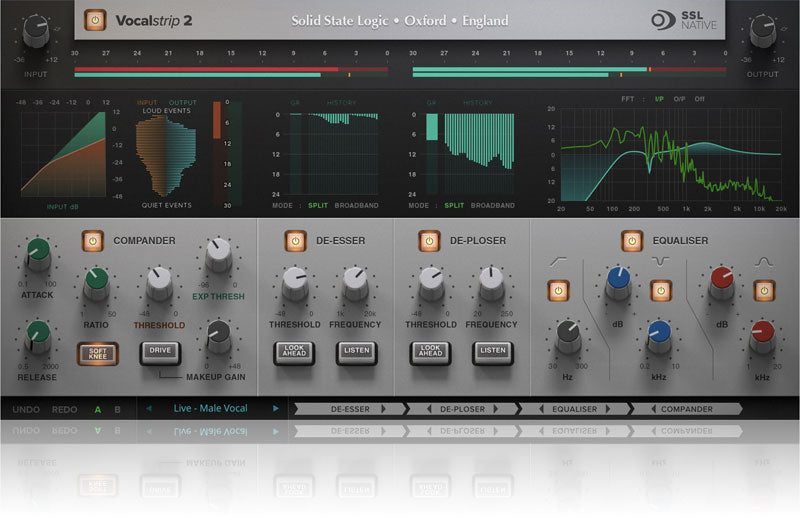Image resolution: width=800 pixels, height=520 pixels.
Task: Select preset slot A
Action: [x=97, y=409]
